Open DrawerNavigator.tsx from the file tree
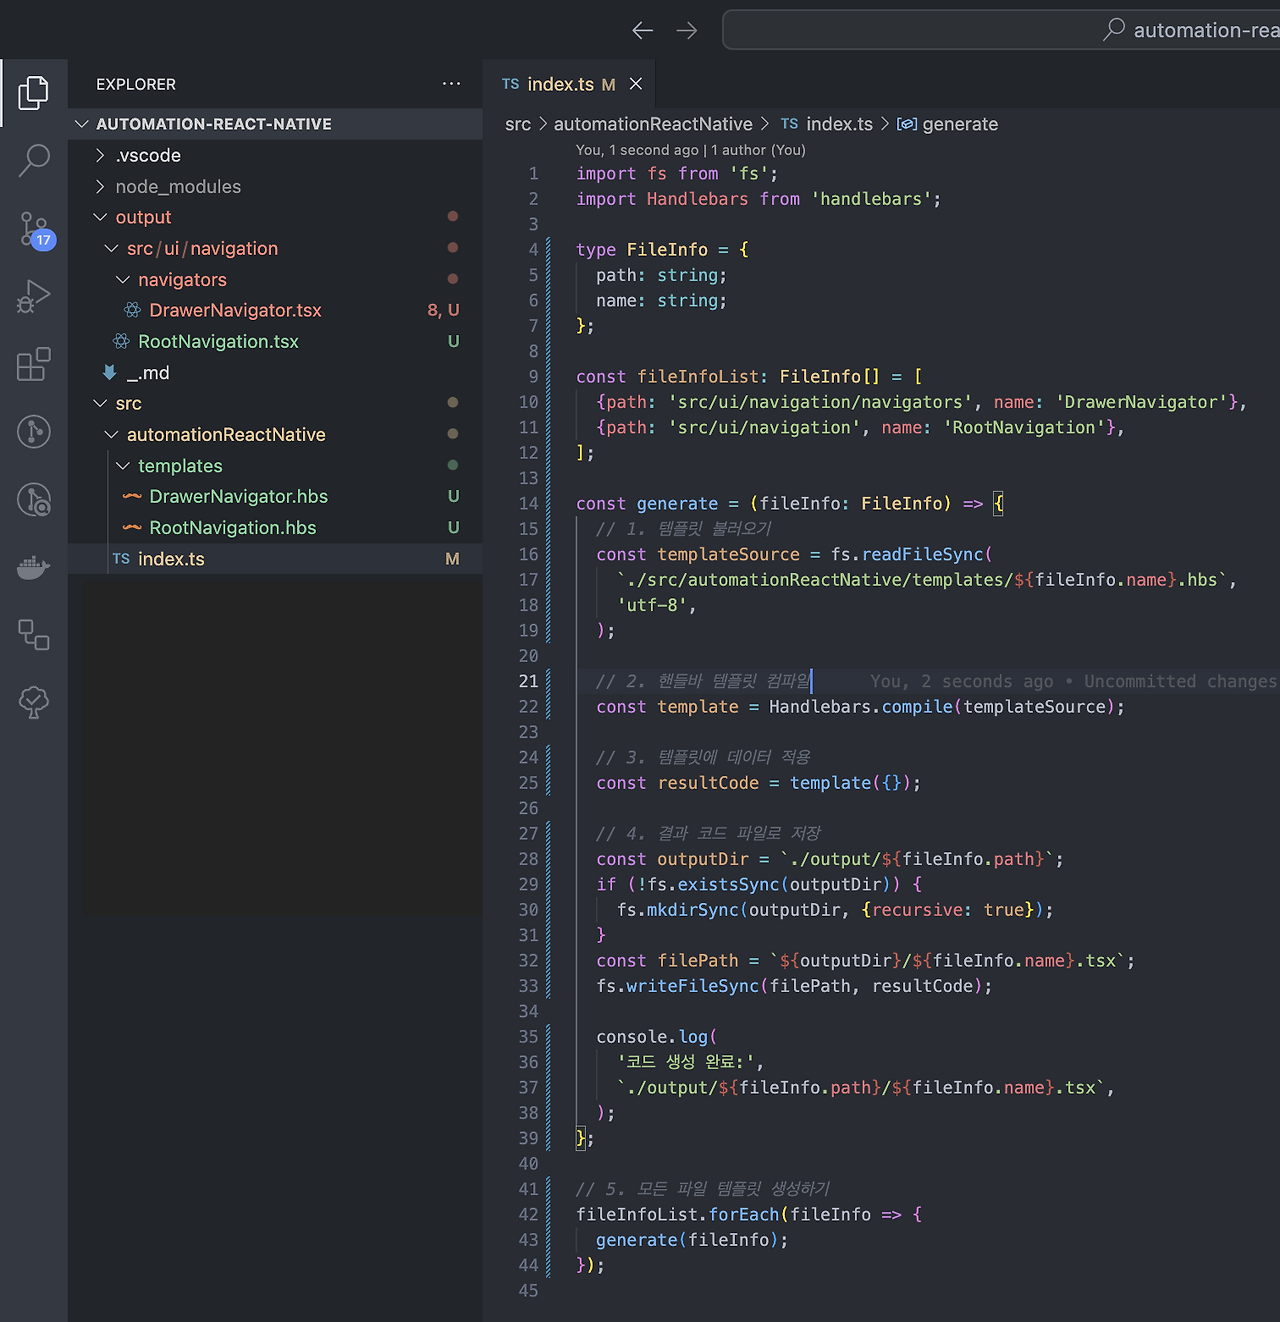The image size is (1280, 1322). pos(235,310)
